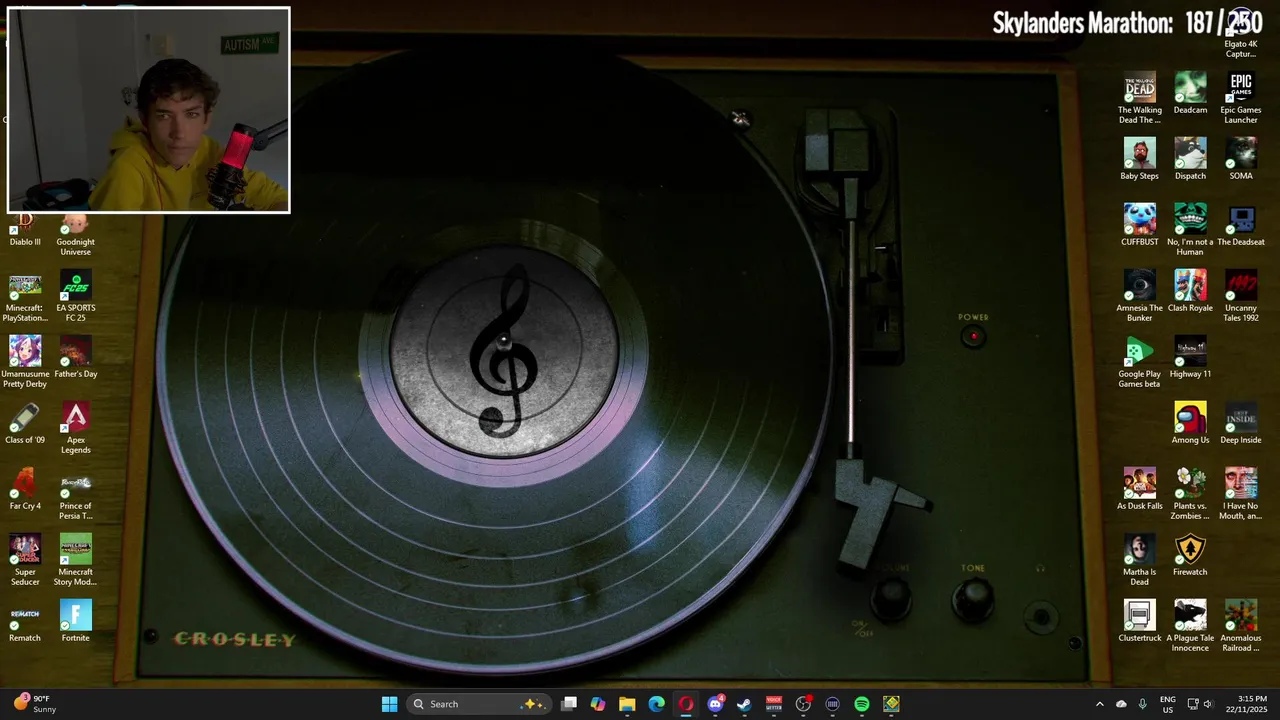The height and width of the screenshot is (720, 1280).
Task: Click the Clustertruck desktop icon
Action: tap(1140, 621)
